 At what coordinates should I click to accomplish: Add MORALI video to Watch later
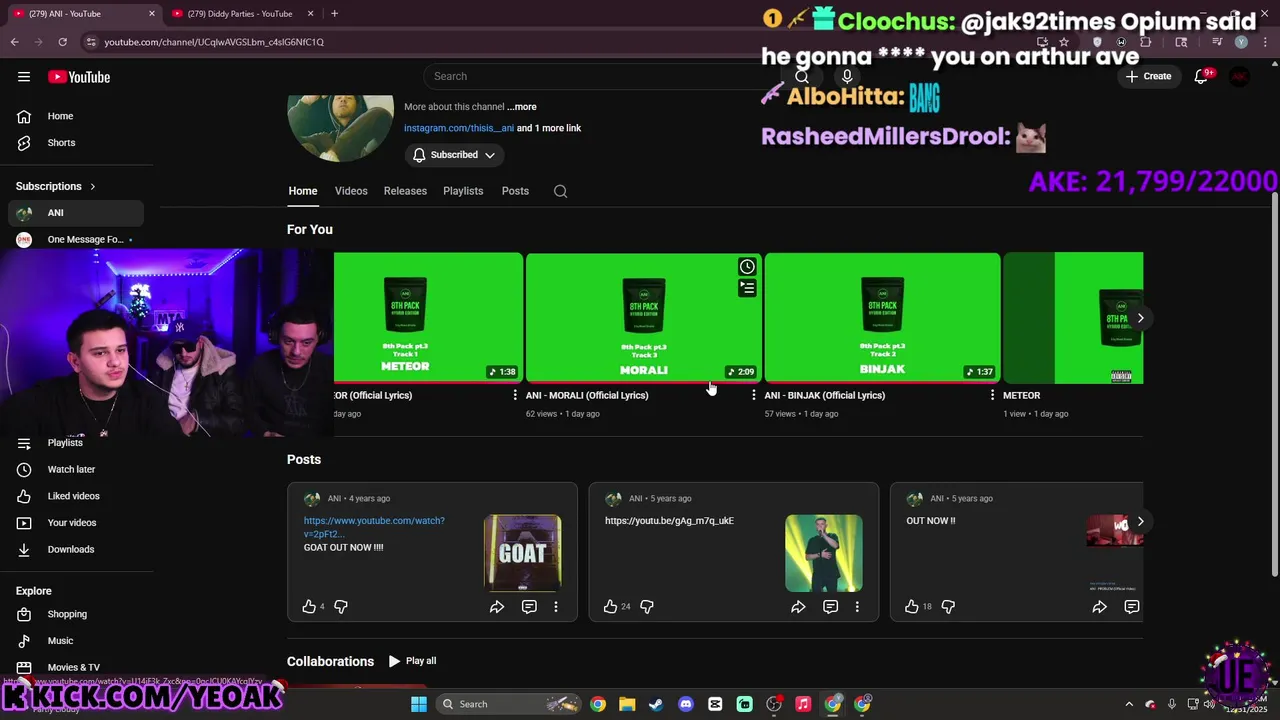pos(747,267)
